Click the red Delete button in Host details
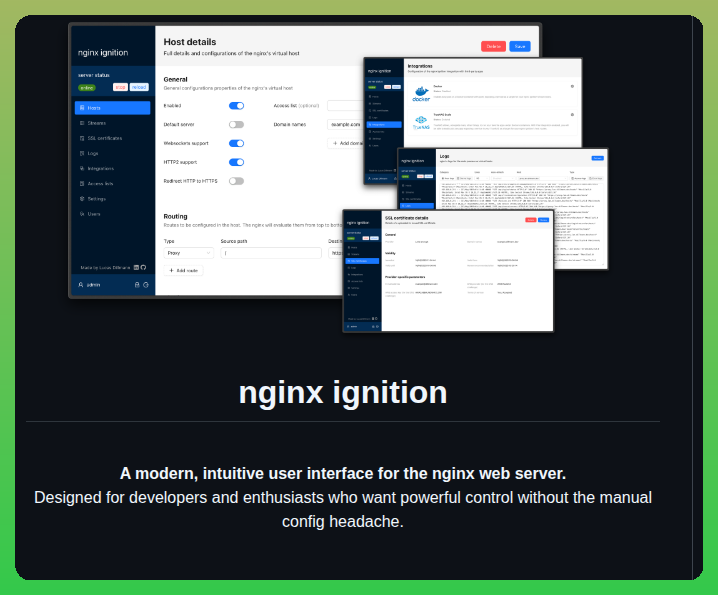This screenshot has height=595, width=718. (494, 47)
